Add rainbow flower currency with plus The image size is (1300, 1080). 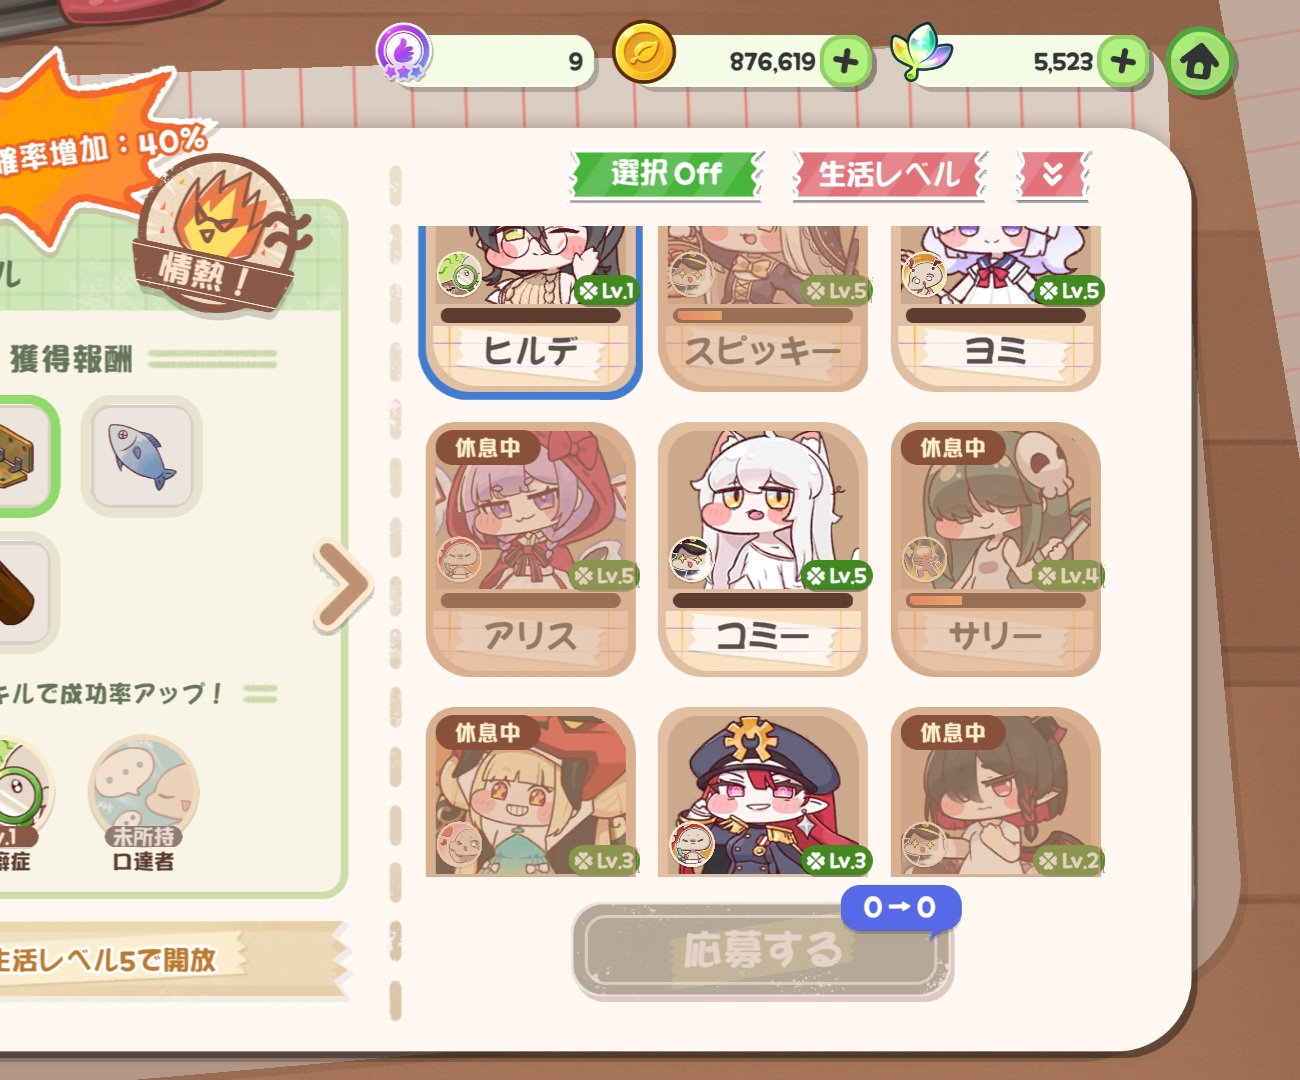[1123, 62]
